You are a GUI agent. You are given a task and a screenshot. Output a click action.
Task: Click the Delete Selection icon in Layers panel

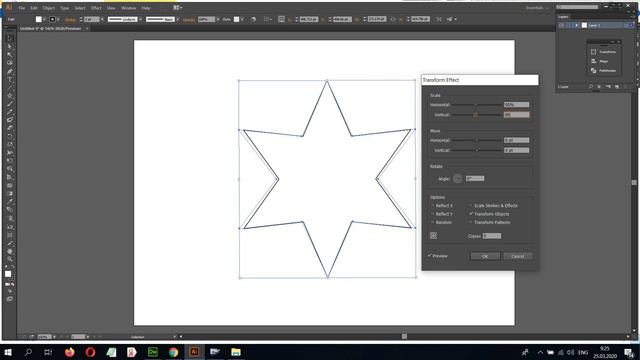(625, 87)
